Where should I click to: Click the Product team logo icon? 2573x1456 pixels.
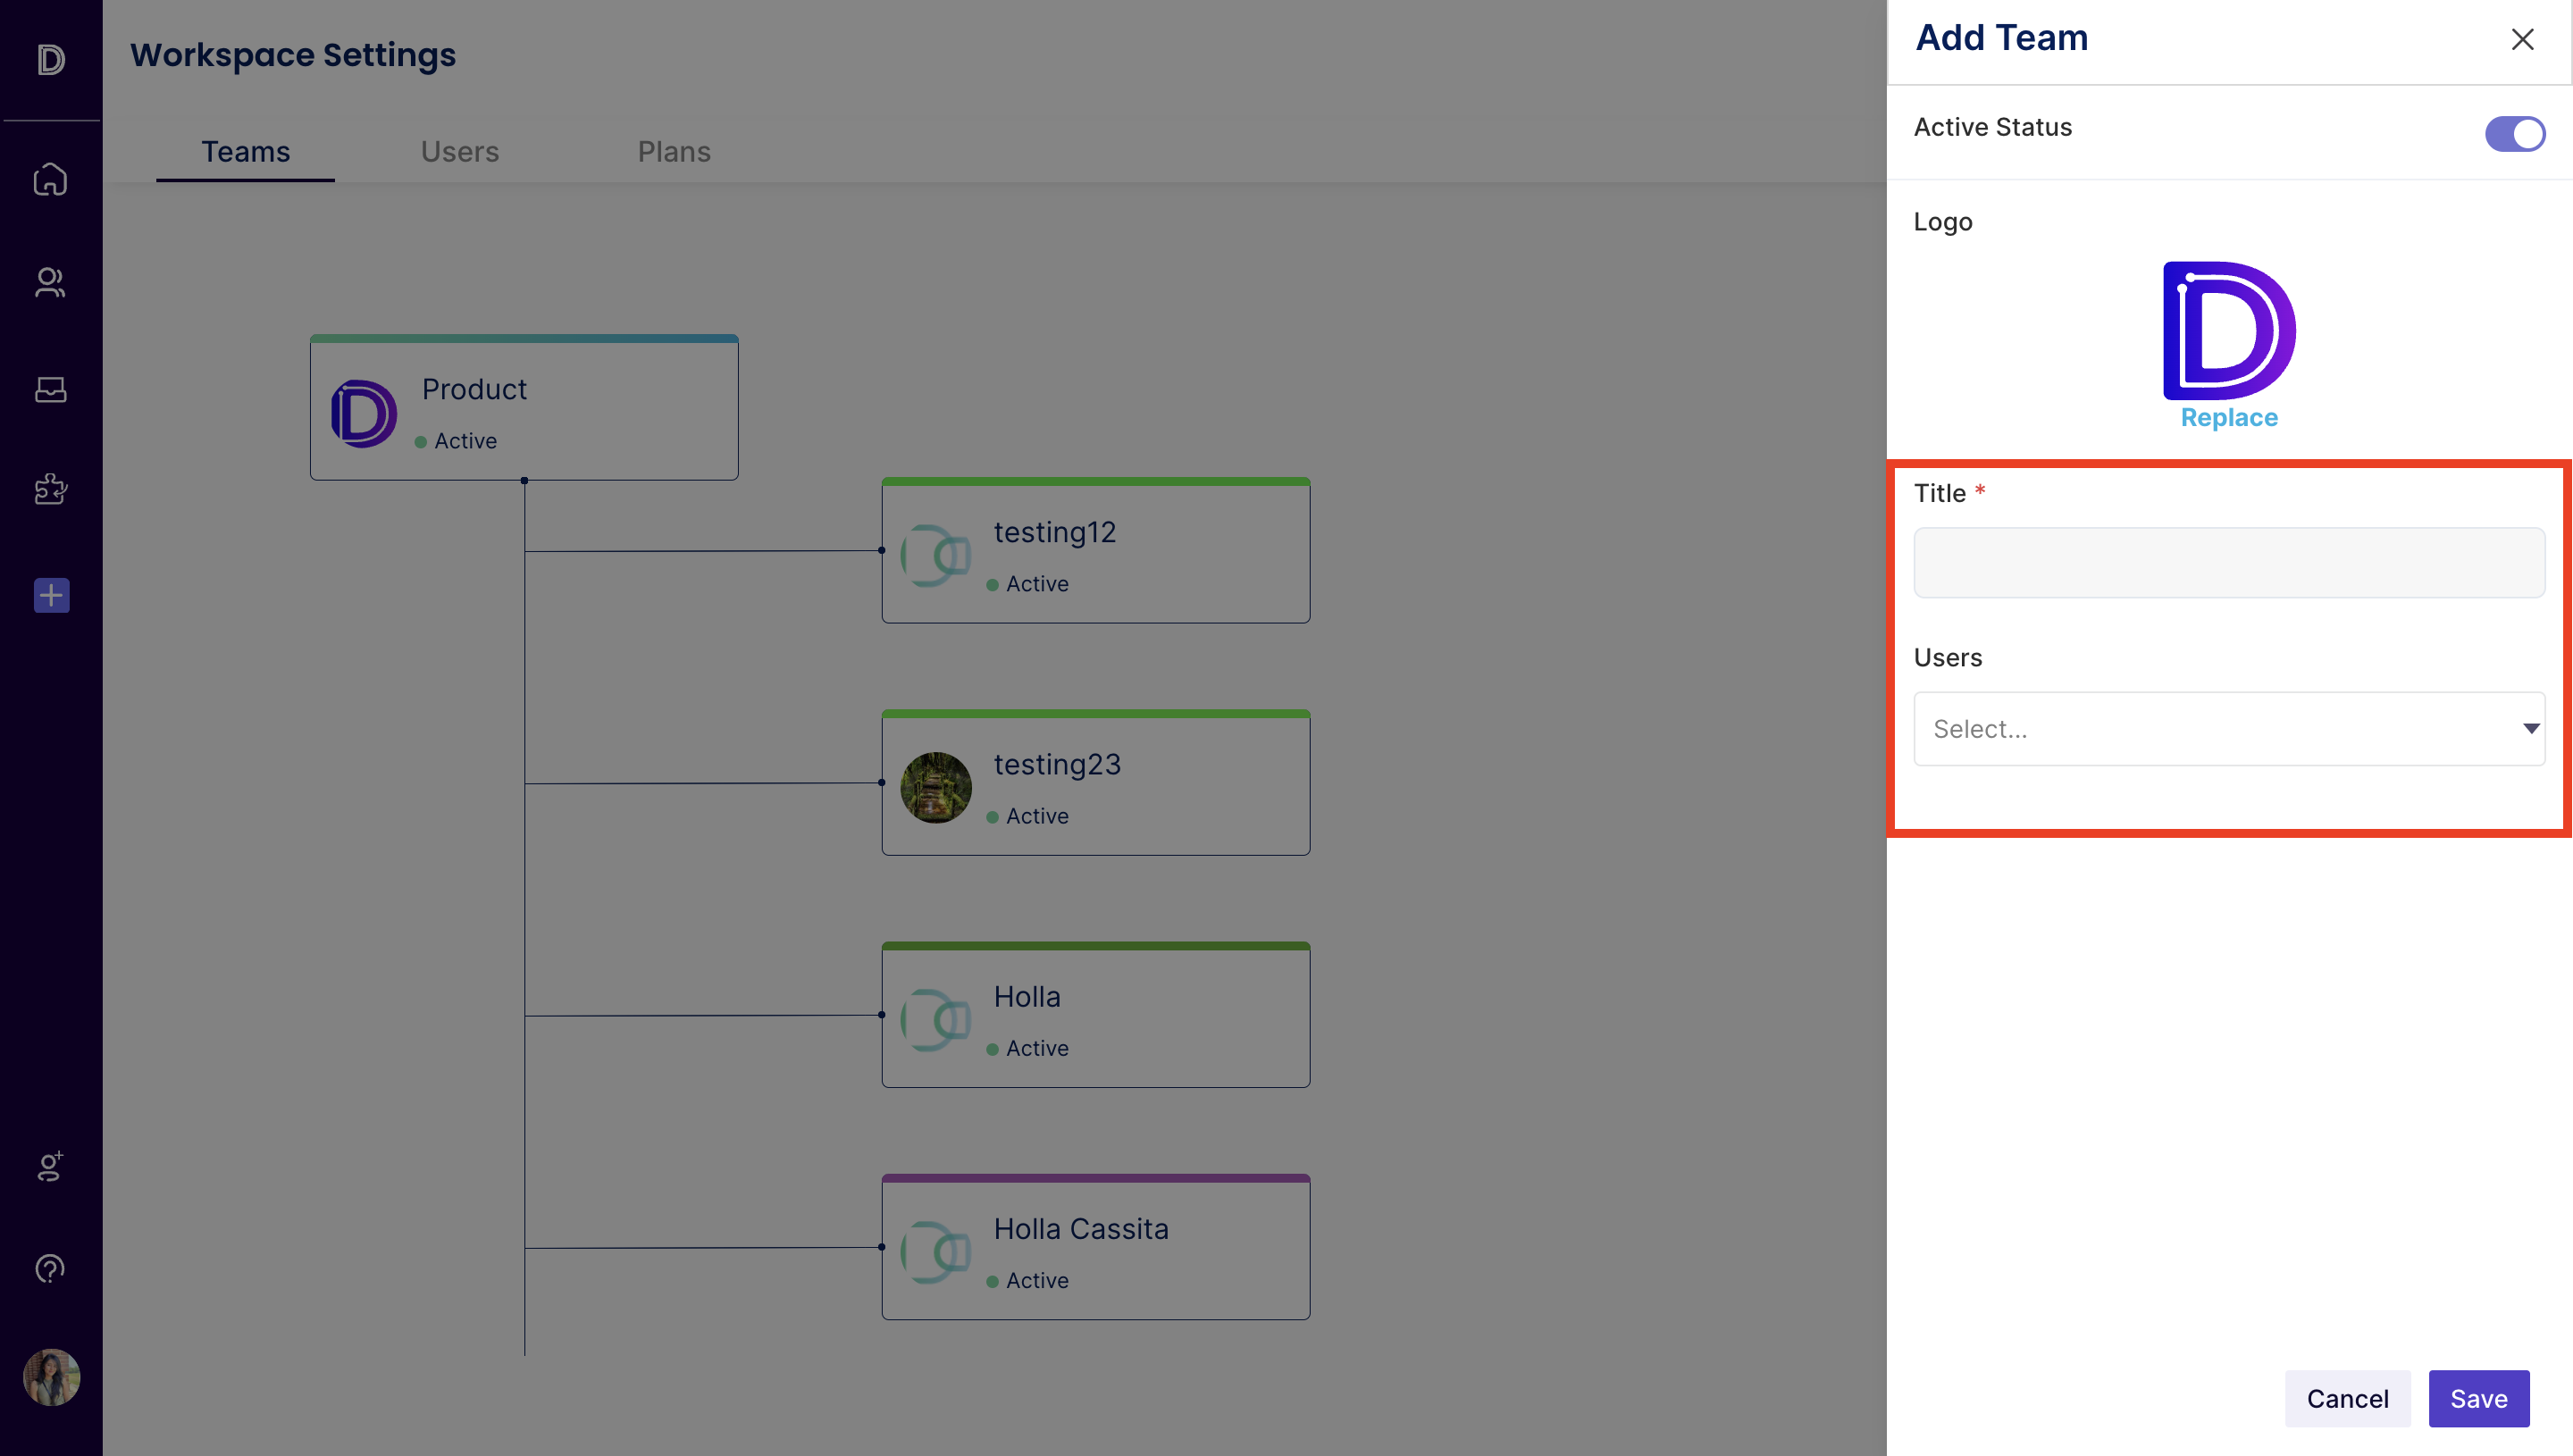point(364,413)
